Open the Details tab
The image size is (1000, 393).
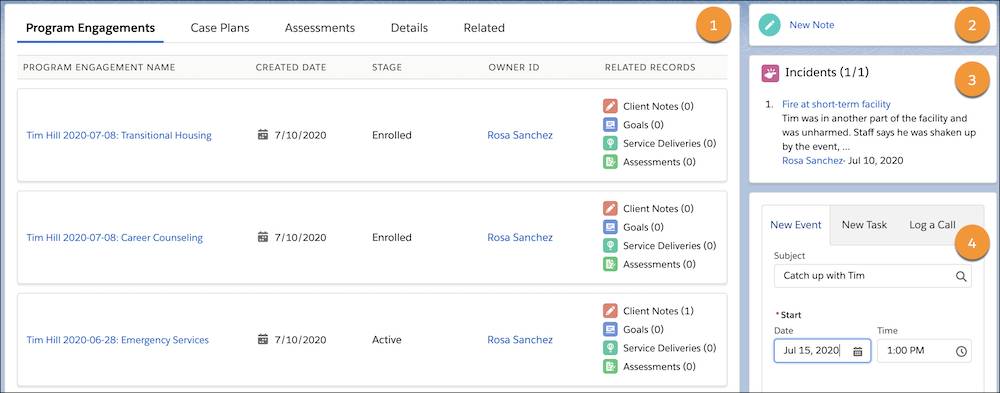(x=409, y=28)
